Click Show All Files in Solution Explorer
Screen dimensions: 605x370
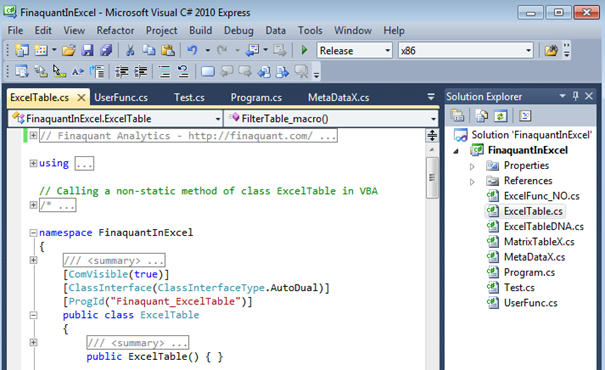[482, 115]
